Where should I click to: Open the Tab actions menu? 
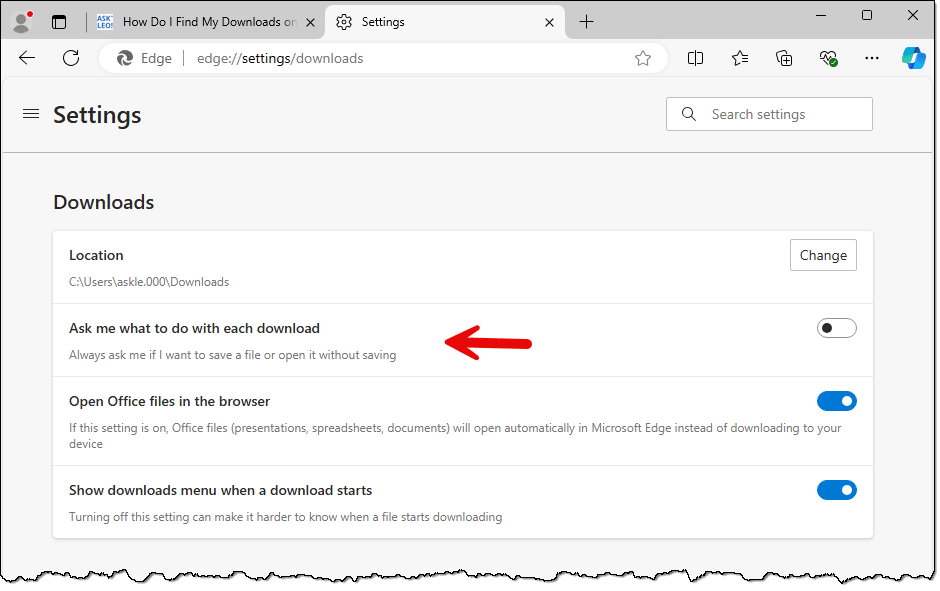(x=59, y=21)
